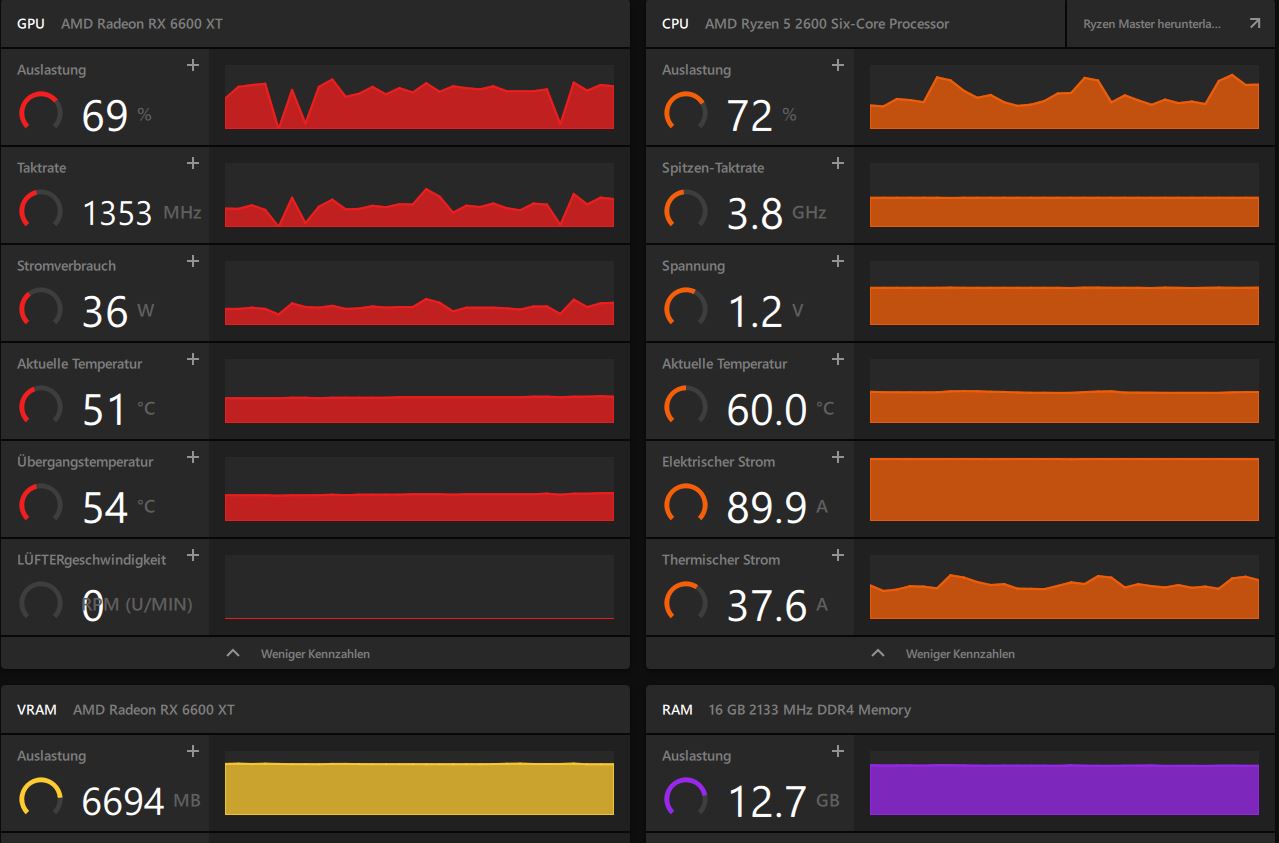The height and width of the screenshot is (843, 1279).
Task: Click the GPU Taktrate 1353 MHz gauge
Action: pyautogui.click(x=41, y=210)
